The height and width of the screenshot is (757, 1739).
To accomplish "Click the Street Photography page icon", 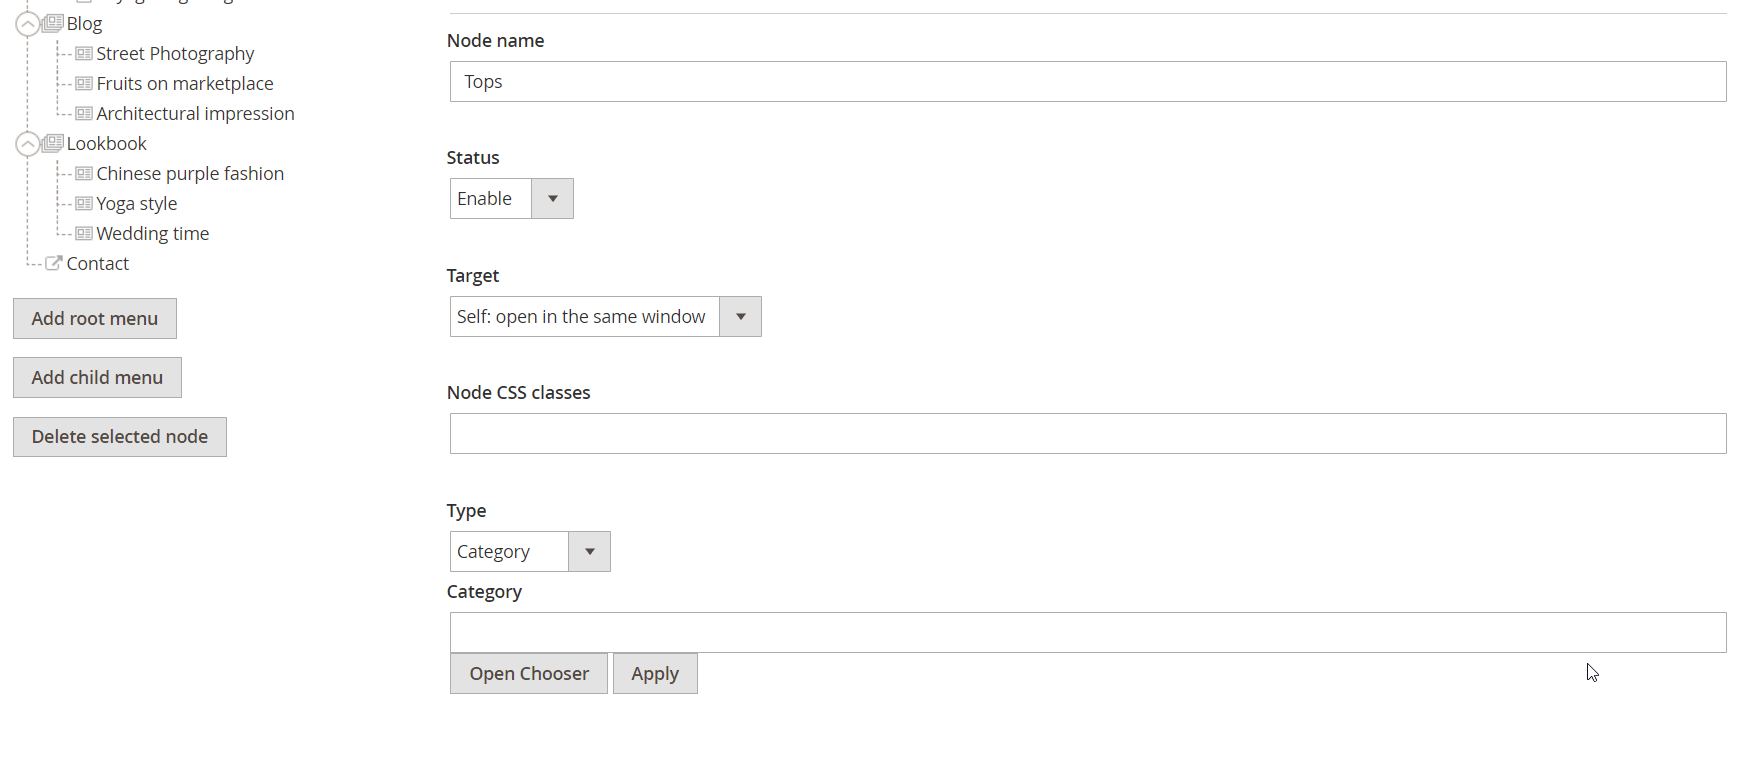I will [x=84, y=53].
